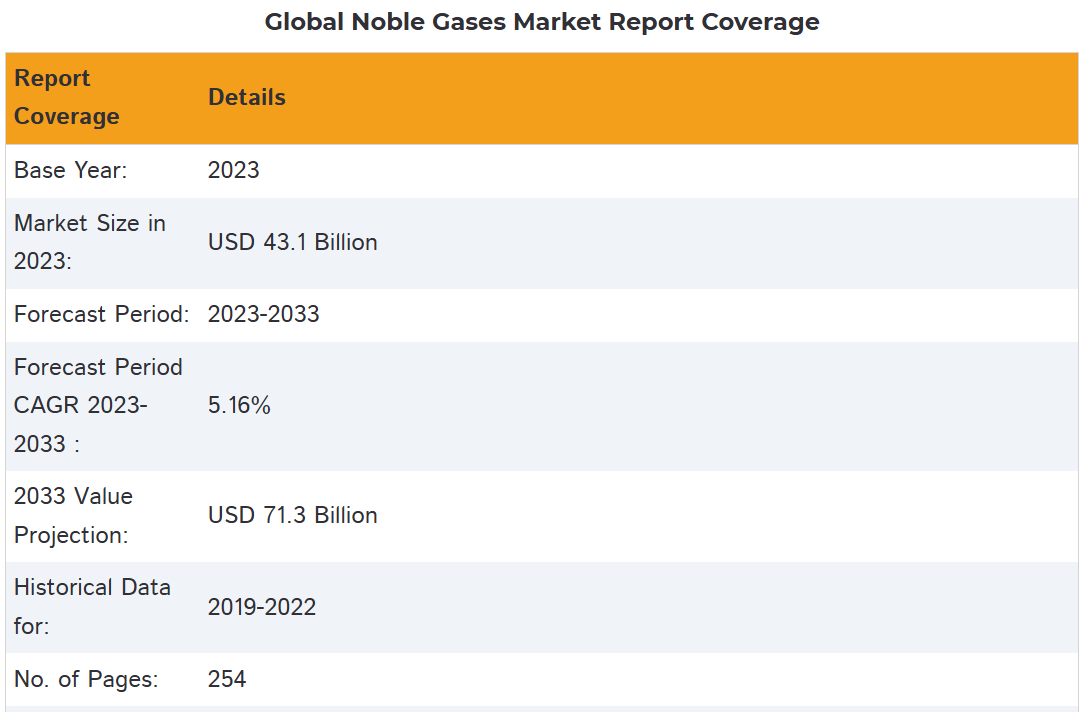The image size is (1084, 712).
Task: Click the 'Market Size in 2023:' label
Action: click(90, 243)
